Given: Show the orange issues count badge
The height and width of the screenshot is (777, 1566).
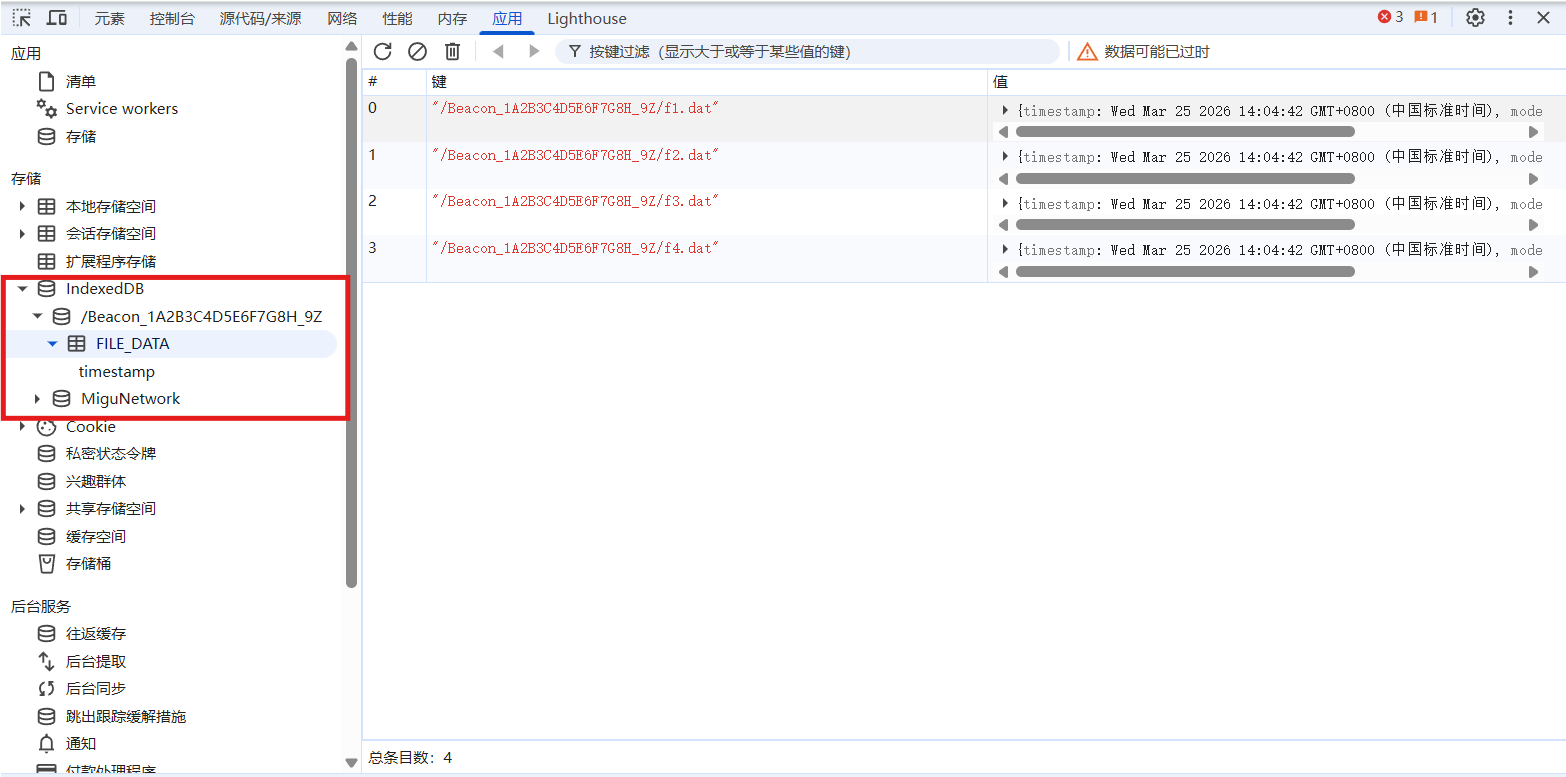Looking at the screenshot, I should coord(1426,17).
